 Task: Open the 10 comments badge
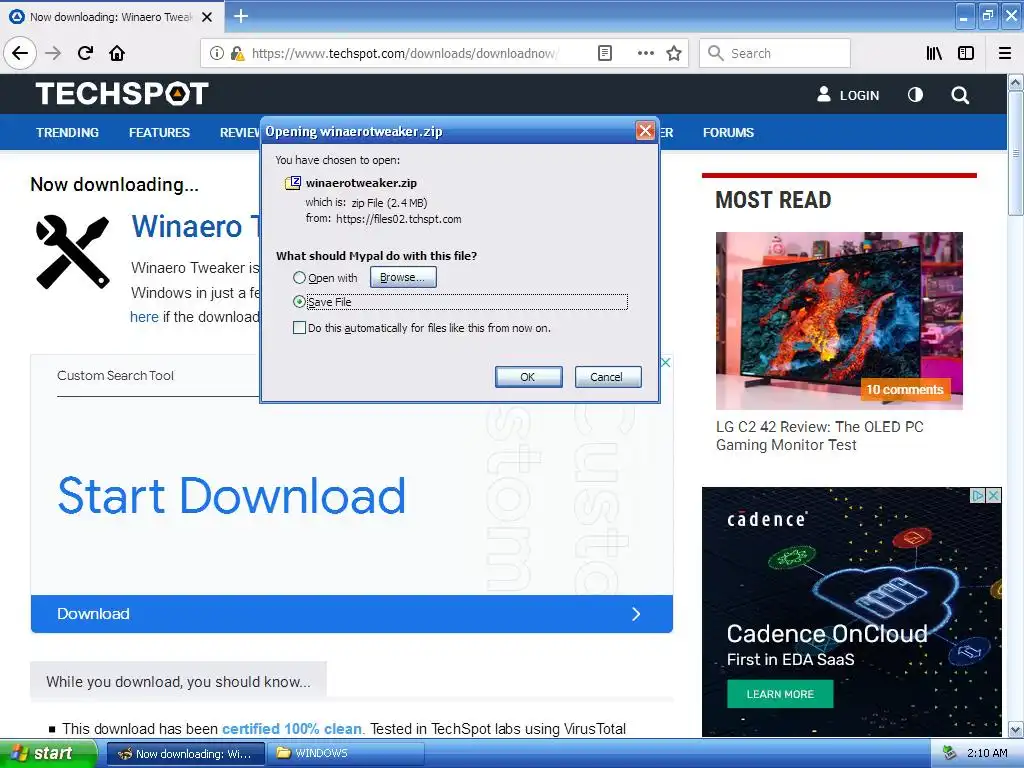tap(905, 390)
